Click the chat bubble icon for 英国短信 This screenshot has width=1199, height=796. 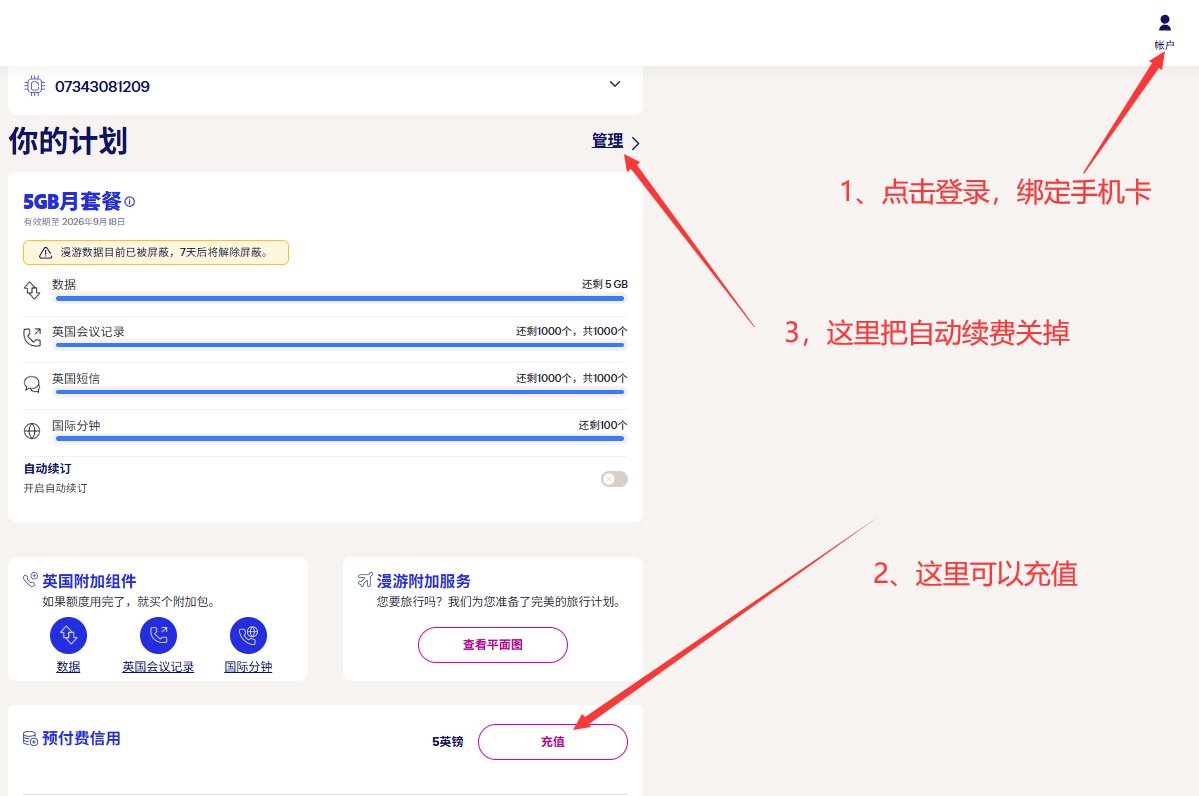31,384
